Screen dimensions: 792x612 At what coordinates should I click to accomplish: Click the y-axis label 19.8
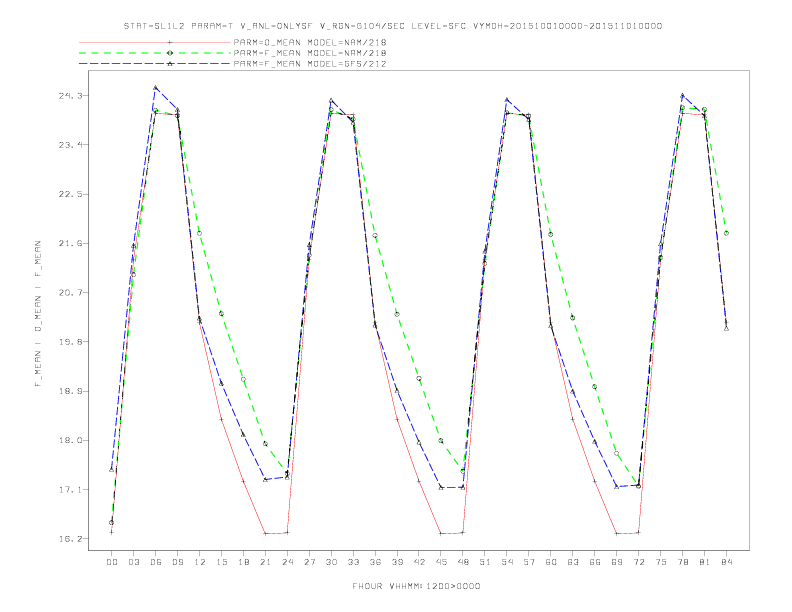70,342
